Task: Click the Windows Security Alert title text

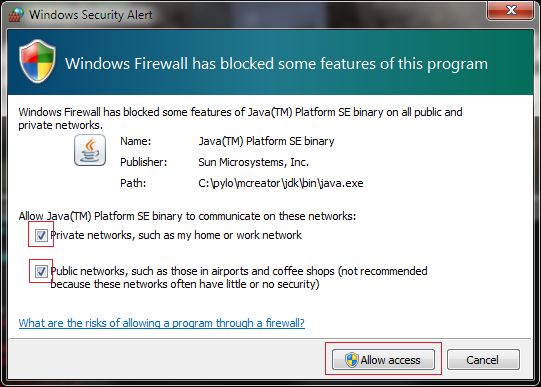Action: tap(91, 15)
